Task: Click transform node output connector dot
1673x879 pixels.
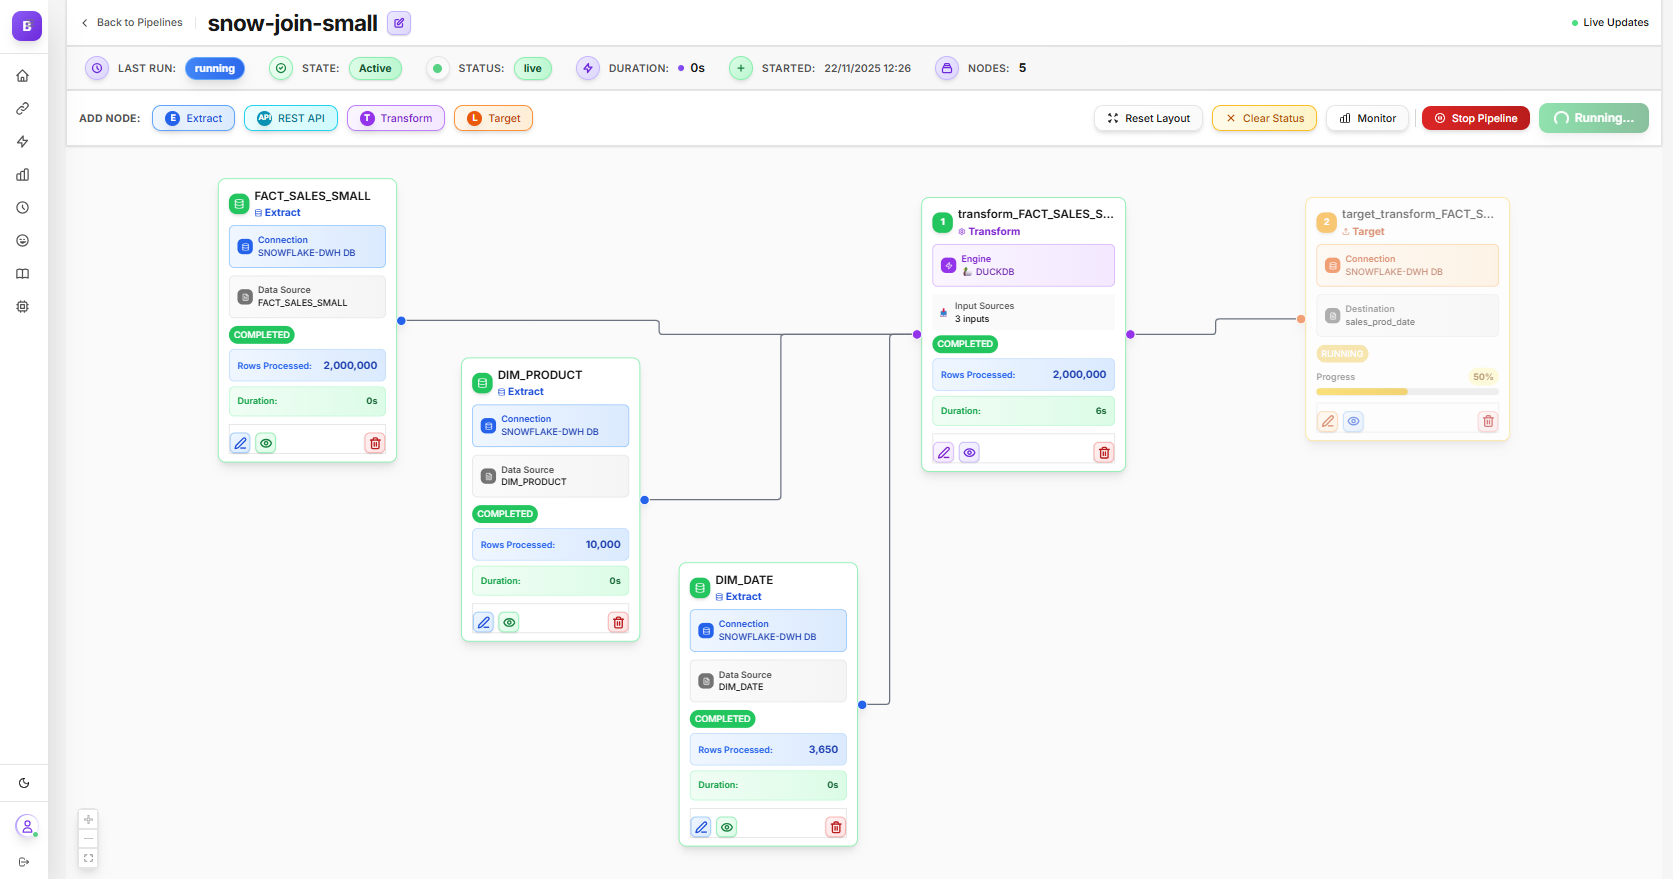Action: [1130, 334]
